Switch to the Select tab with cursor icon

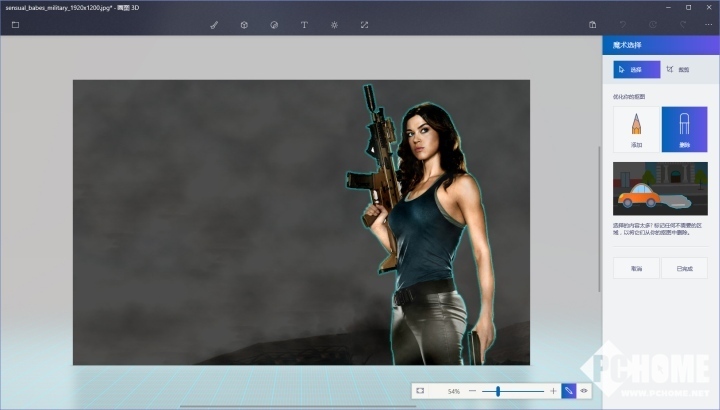coord(637,69)
